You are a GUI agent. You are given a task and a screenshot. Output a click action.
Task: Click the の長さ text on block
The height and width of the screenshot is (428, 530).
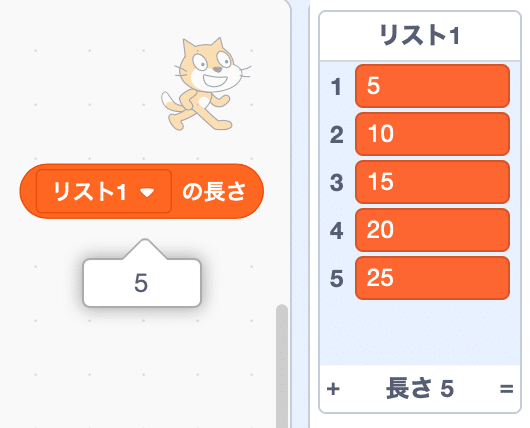click(214, 192)
